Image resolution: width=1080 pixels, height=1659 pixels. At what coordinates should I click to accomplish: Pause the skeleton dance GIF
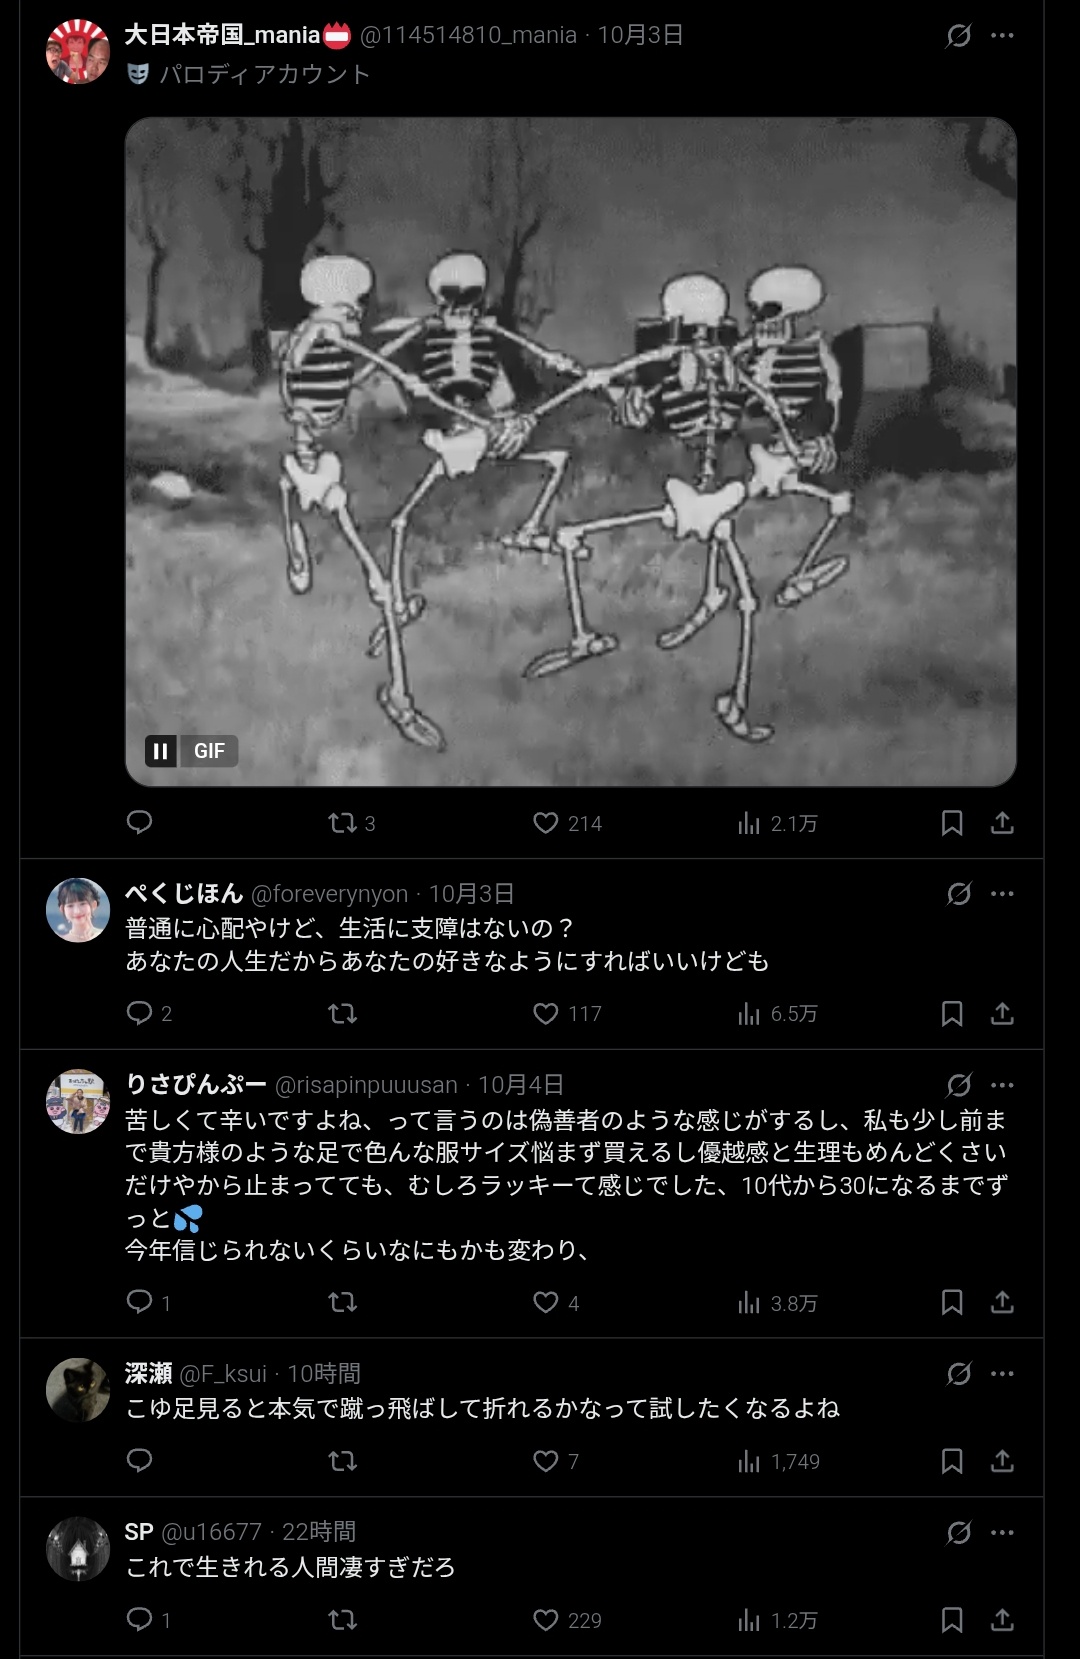[160, 751]
